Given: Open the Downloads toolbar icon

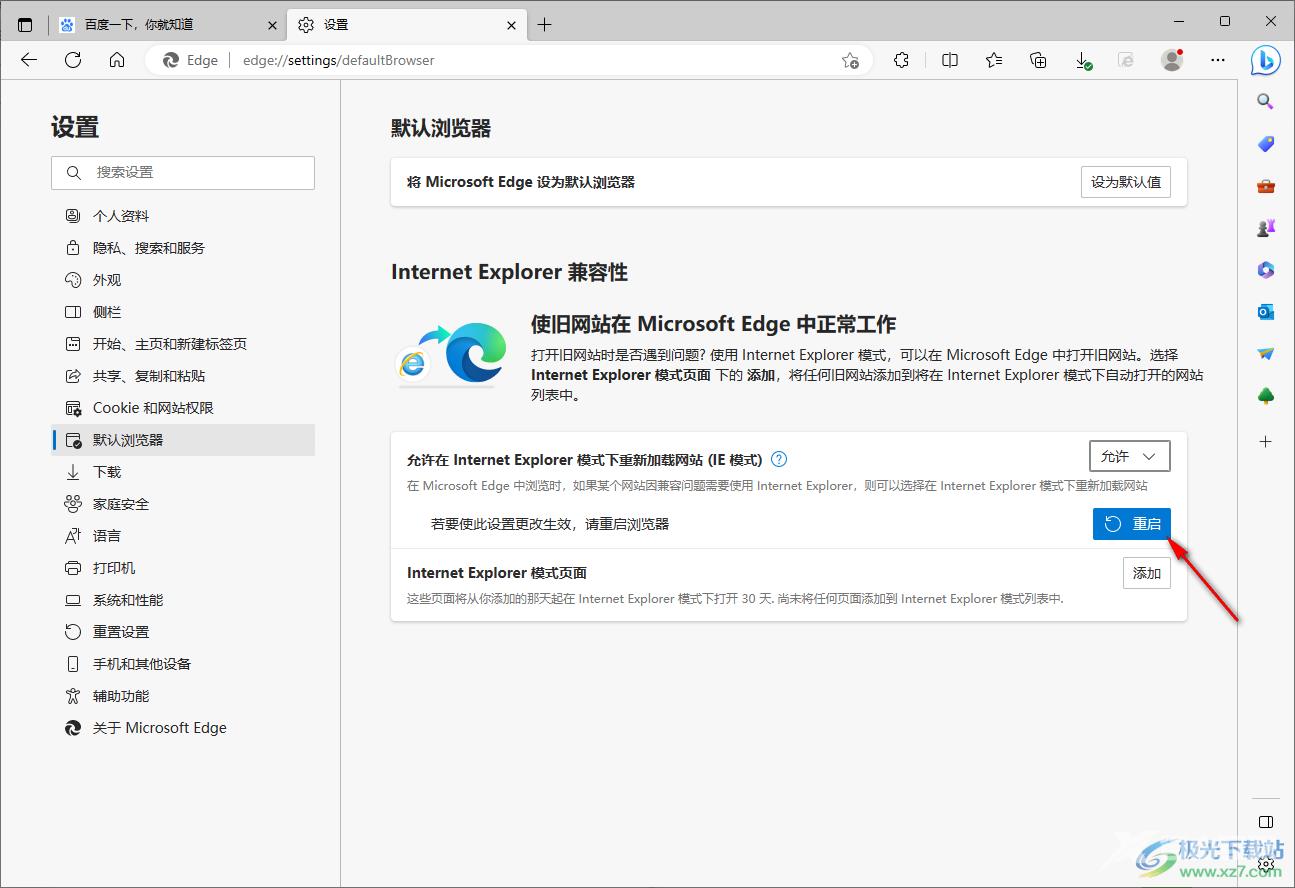Looking at the screenshot, I should tap(1083, 60).
